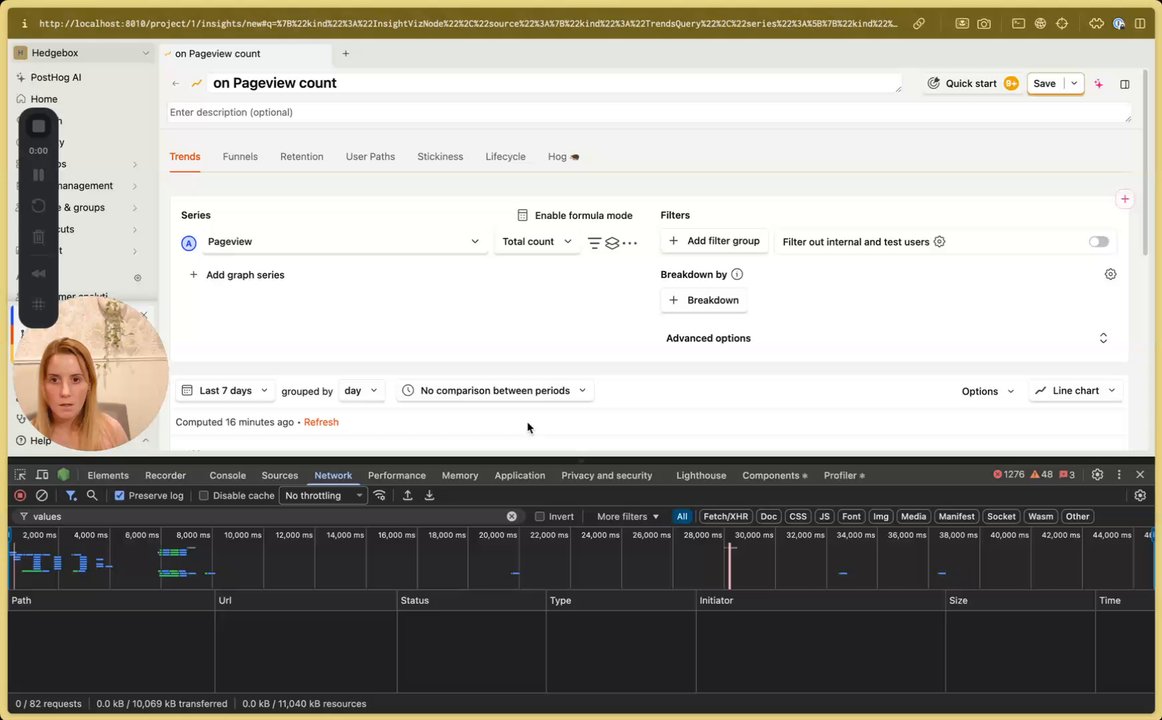The width and height of the screenshot is (1162, 720).
Task: Click browser screenshot camera icon
Action: click(x=983, y=24)
